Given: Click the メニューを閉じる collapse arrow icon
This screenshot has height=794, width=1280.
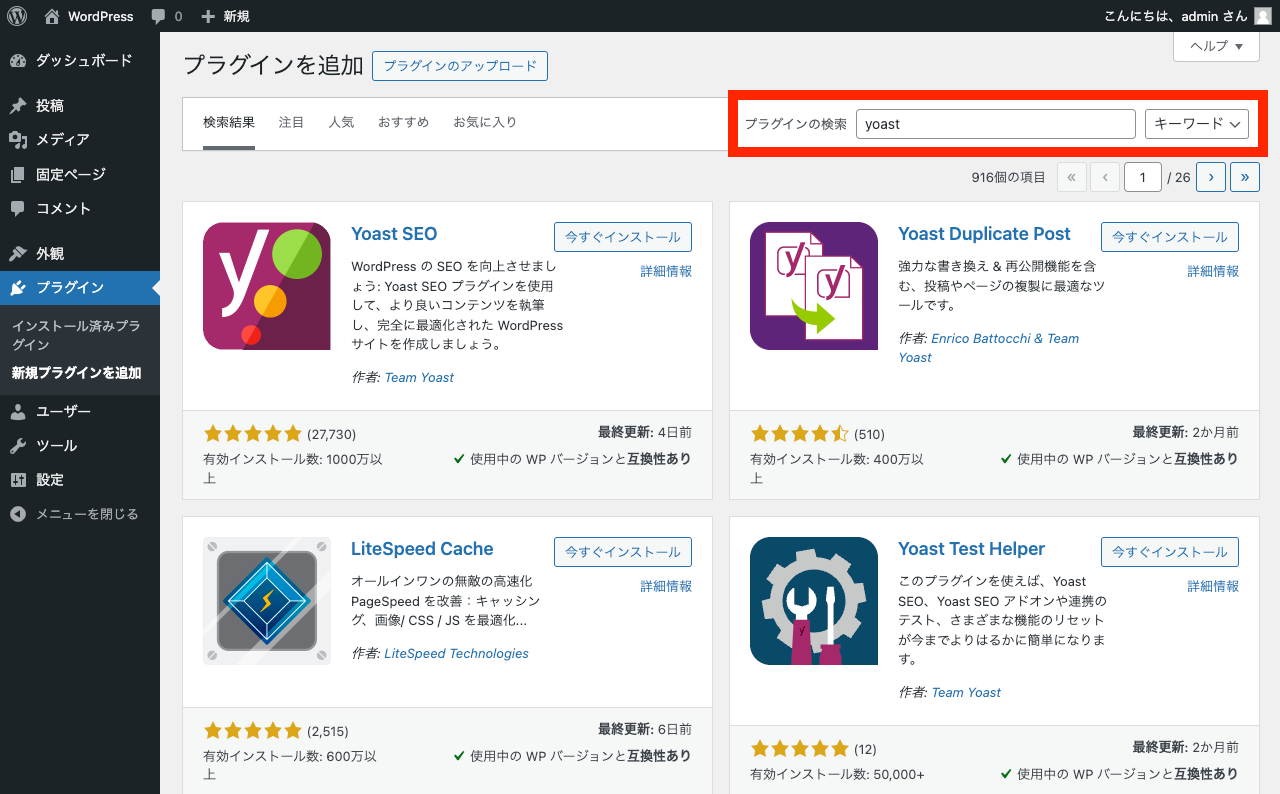Looking at the screenshot, I should point(18,514).
